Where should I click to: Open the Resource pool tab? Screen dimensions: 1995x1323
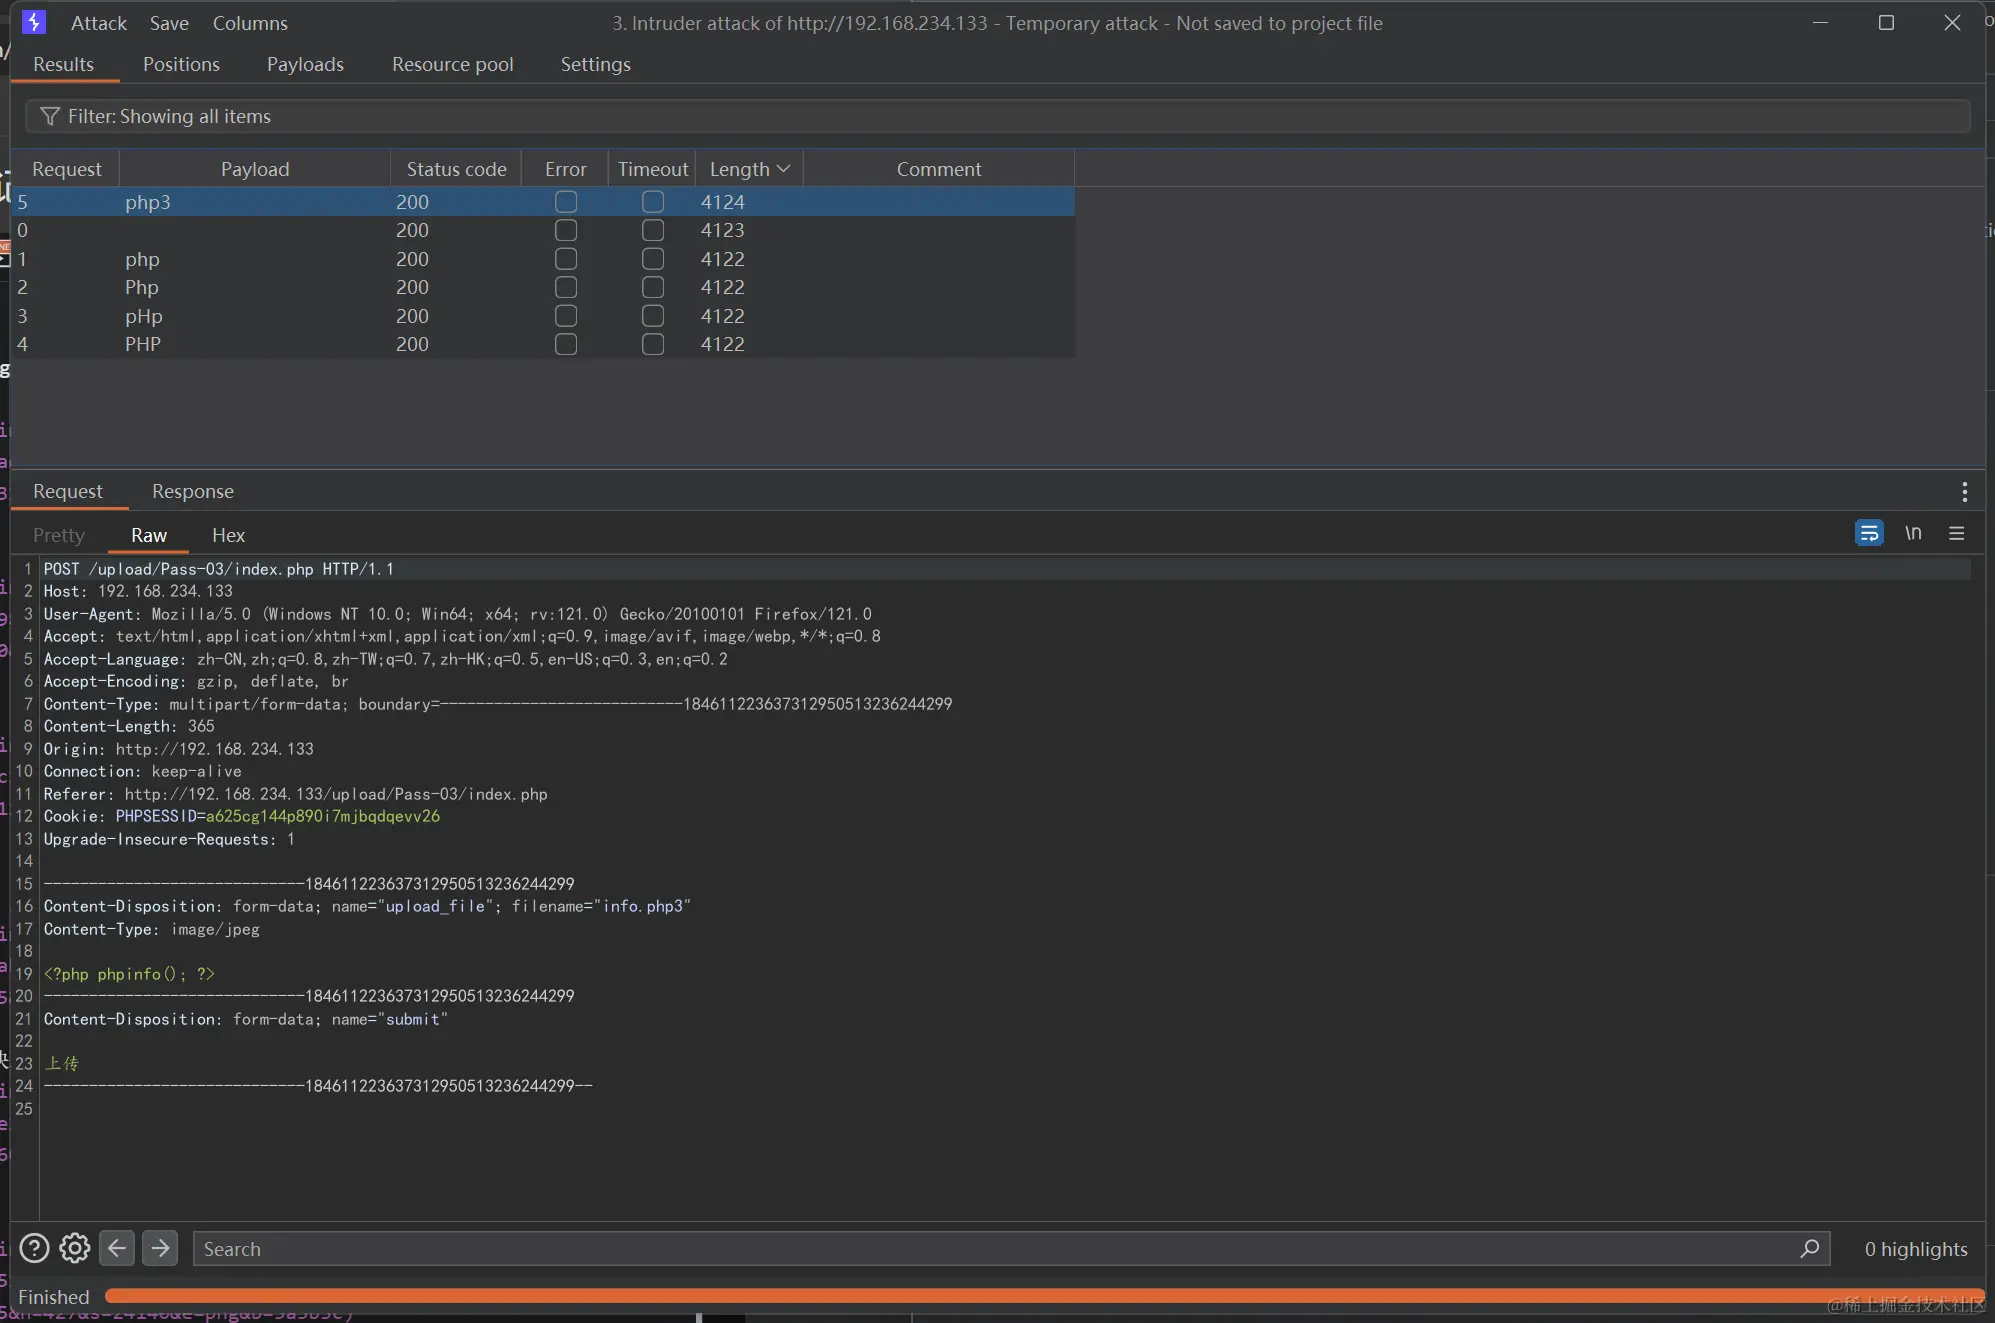(452, 64)
